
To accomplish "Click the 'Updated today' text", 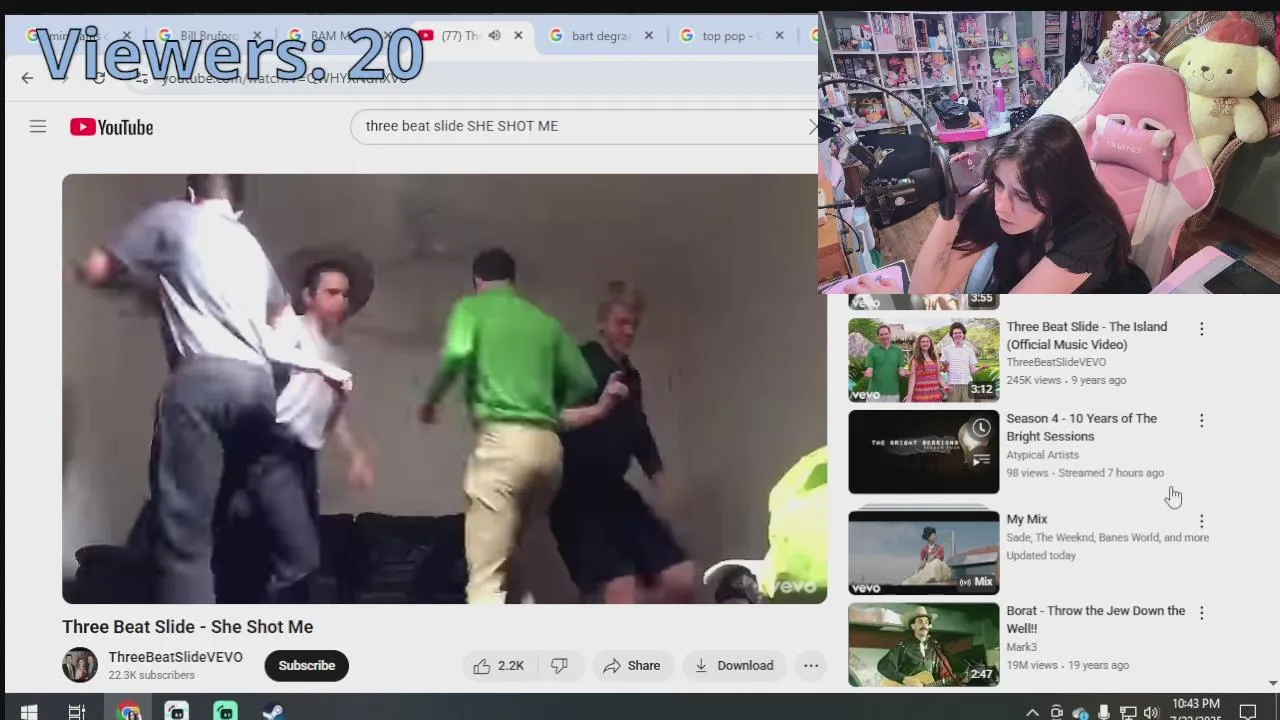I will (x=1041, y=556).
